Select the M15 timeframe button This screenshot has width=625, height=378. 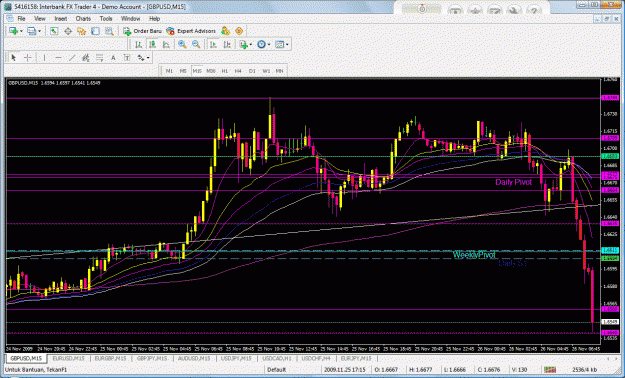[197, 71]
